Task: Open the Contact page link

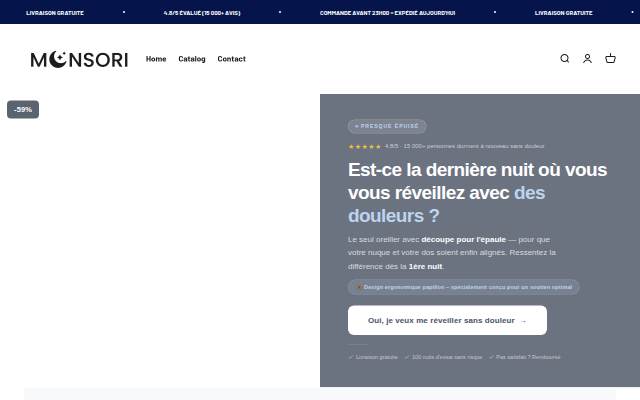Action: [231, 59]
